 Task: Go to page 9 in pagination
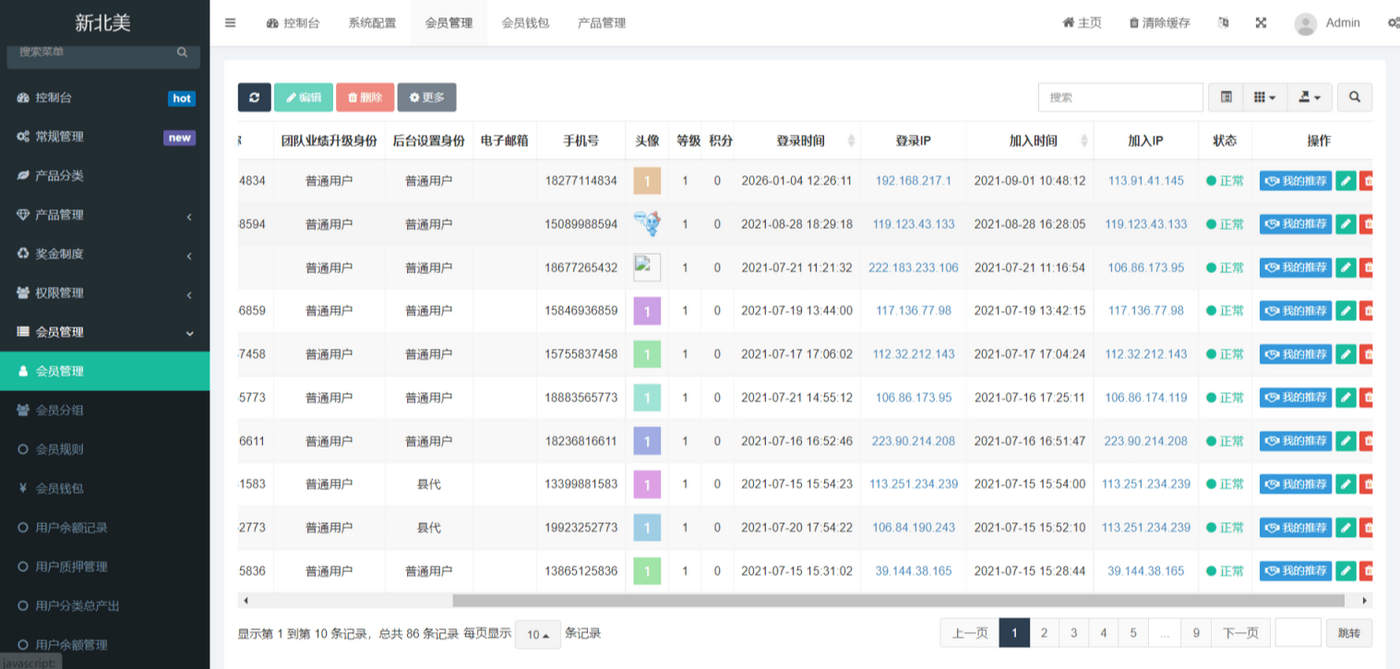point(1196,633)
